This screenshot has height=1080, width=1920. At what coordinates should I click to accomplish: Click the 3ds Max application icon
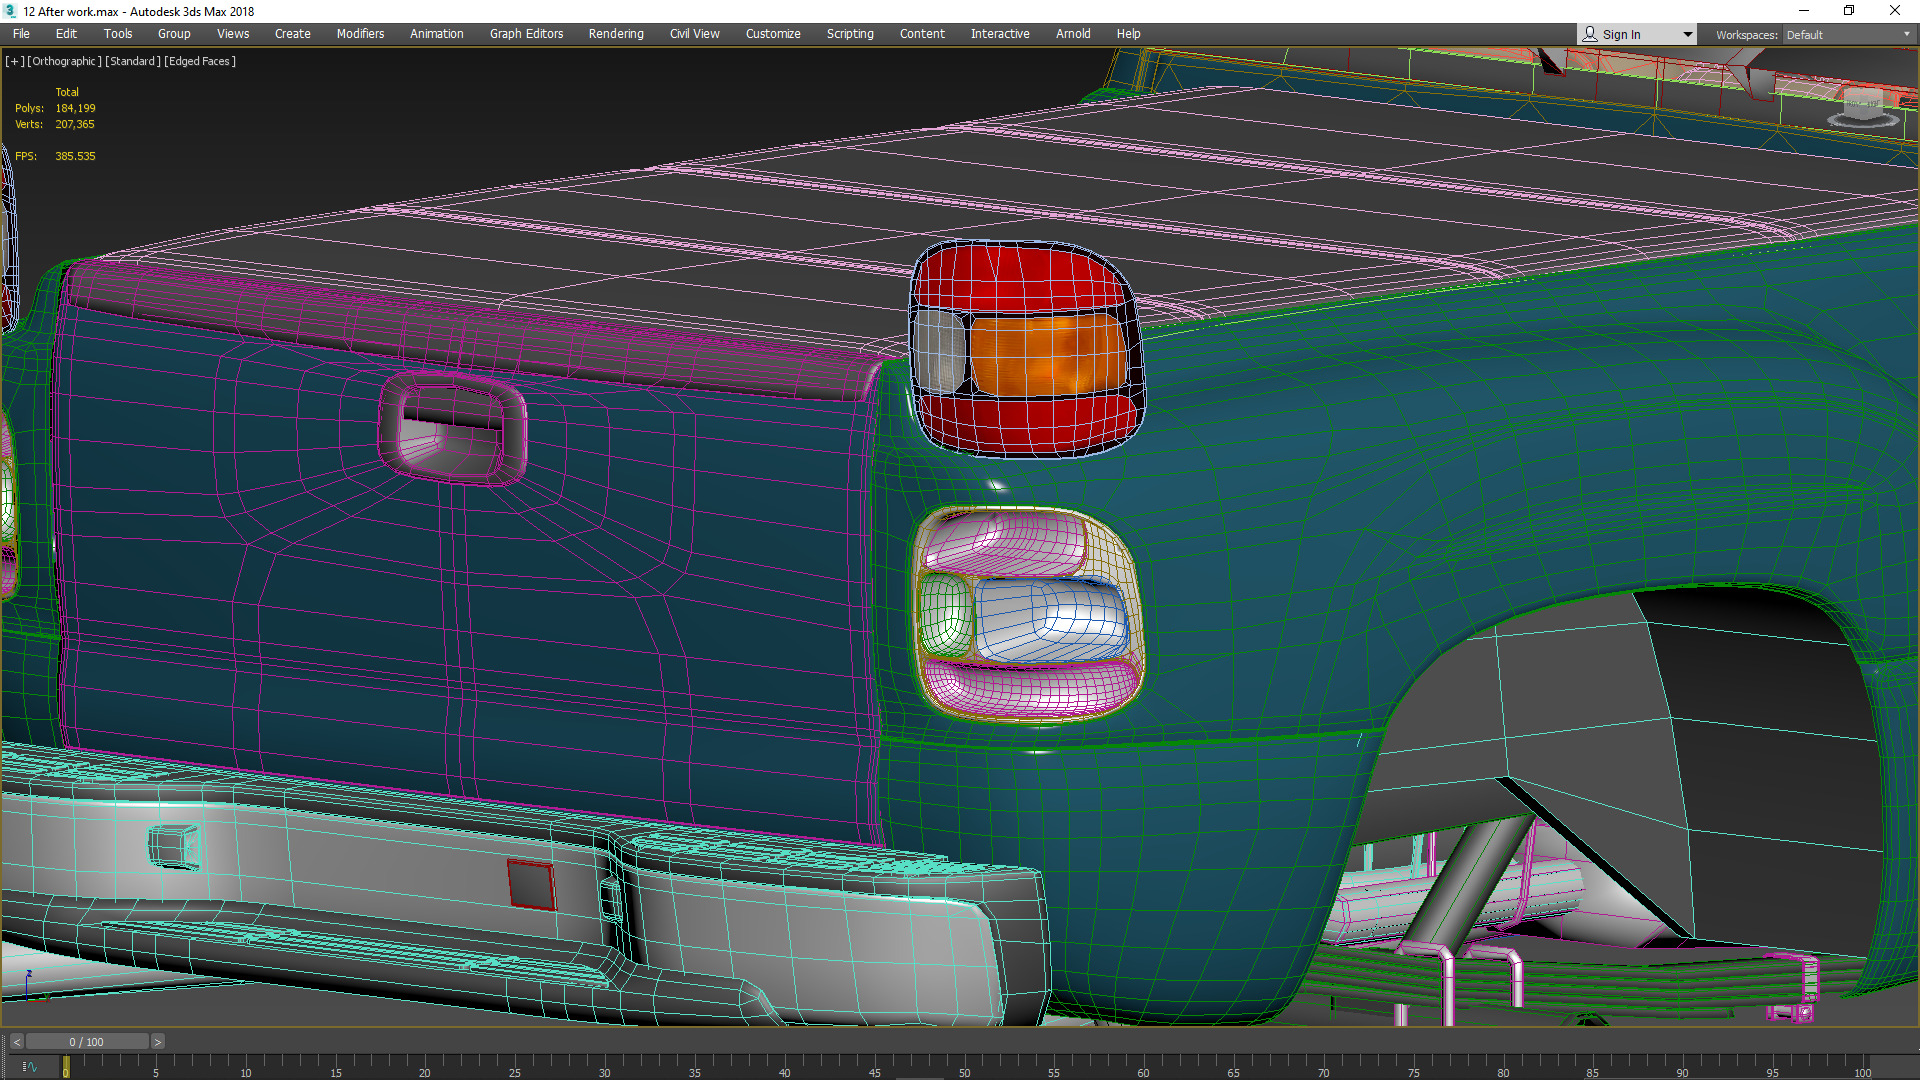click(10, 11)
